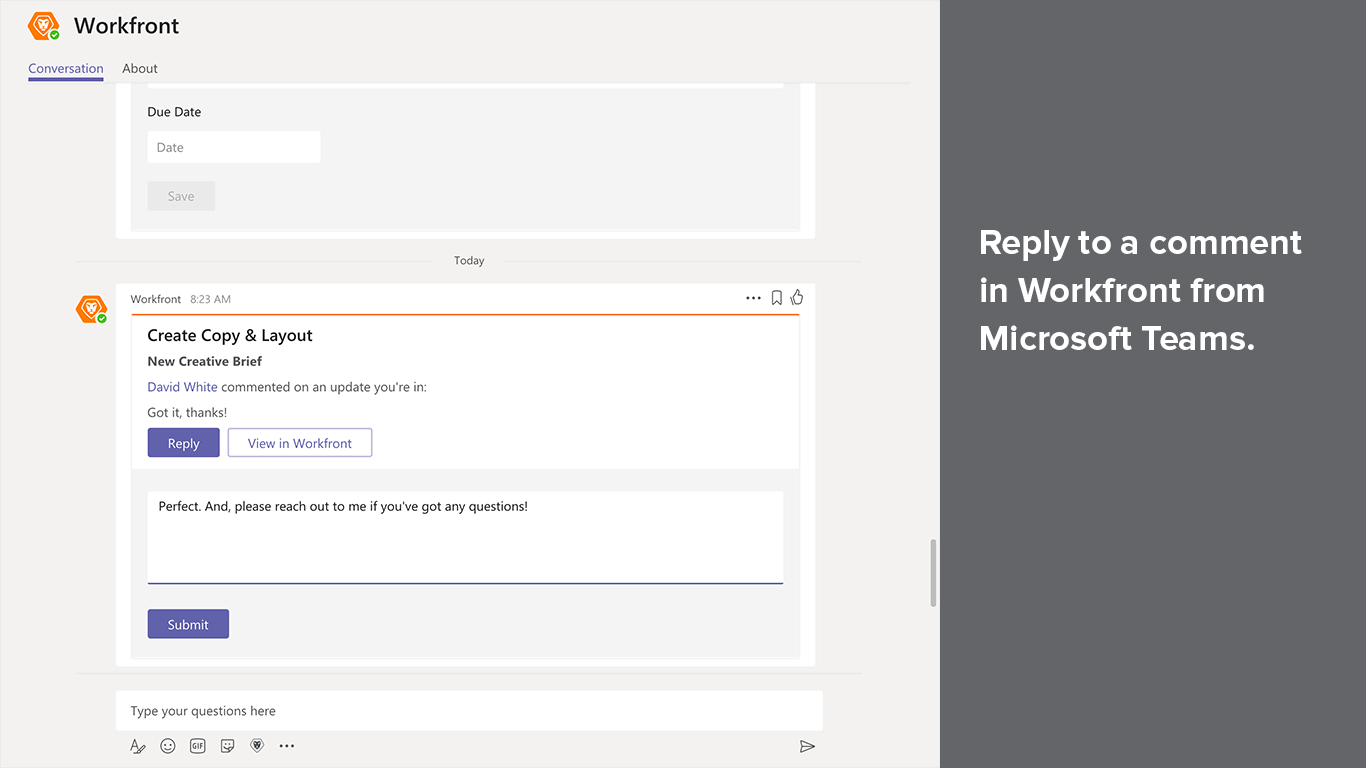The image size is (1366, 768).
Task: Open the text format tool in compose bar
Action: [138, 746]
